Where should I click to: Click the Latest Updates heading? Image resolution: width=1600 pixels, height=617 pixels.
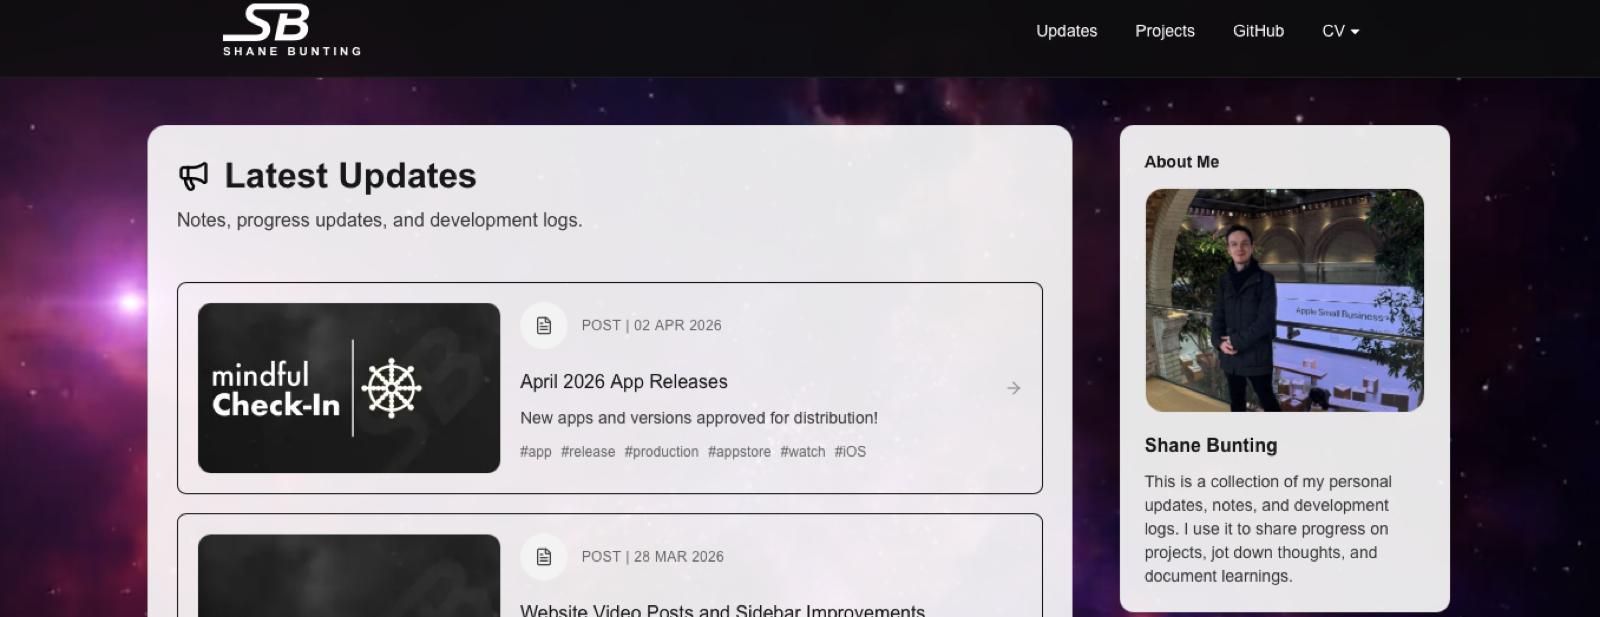(x=350, y=176)
